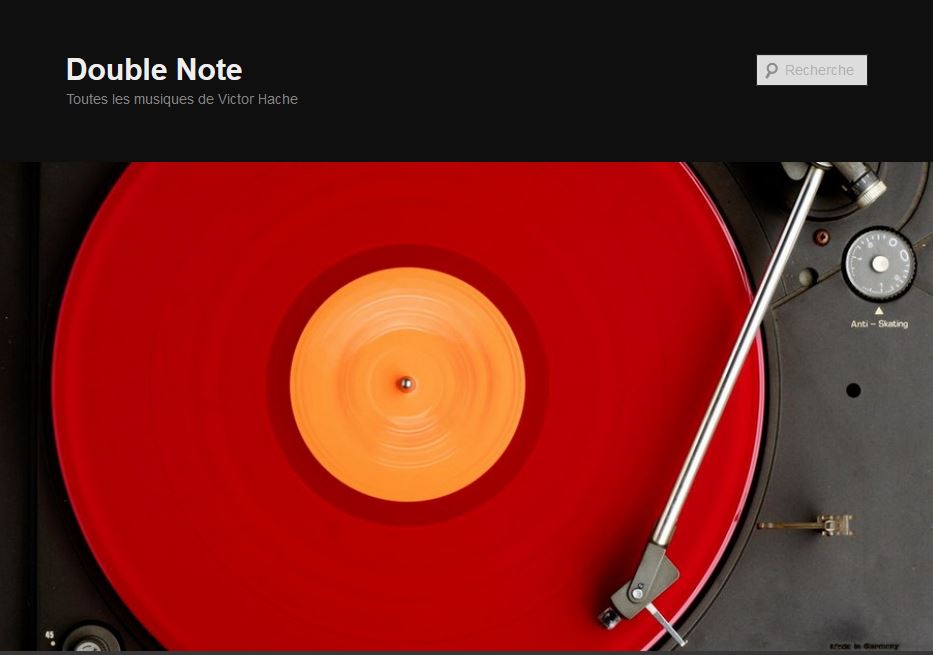This screenshot has width=933, height=655.
Task: Click the white stylus finger lift
Action: 667,624
